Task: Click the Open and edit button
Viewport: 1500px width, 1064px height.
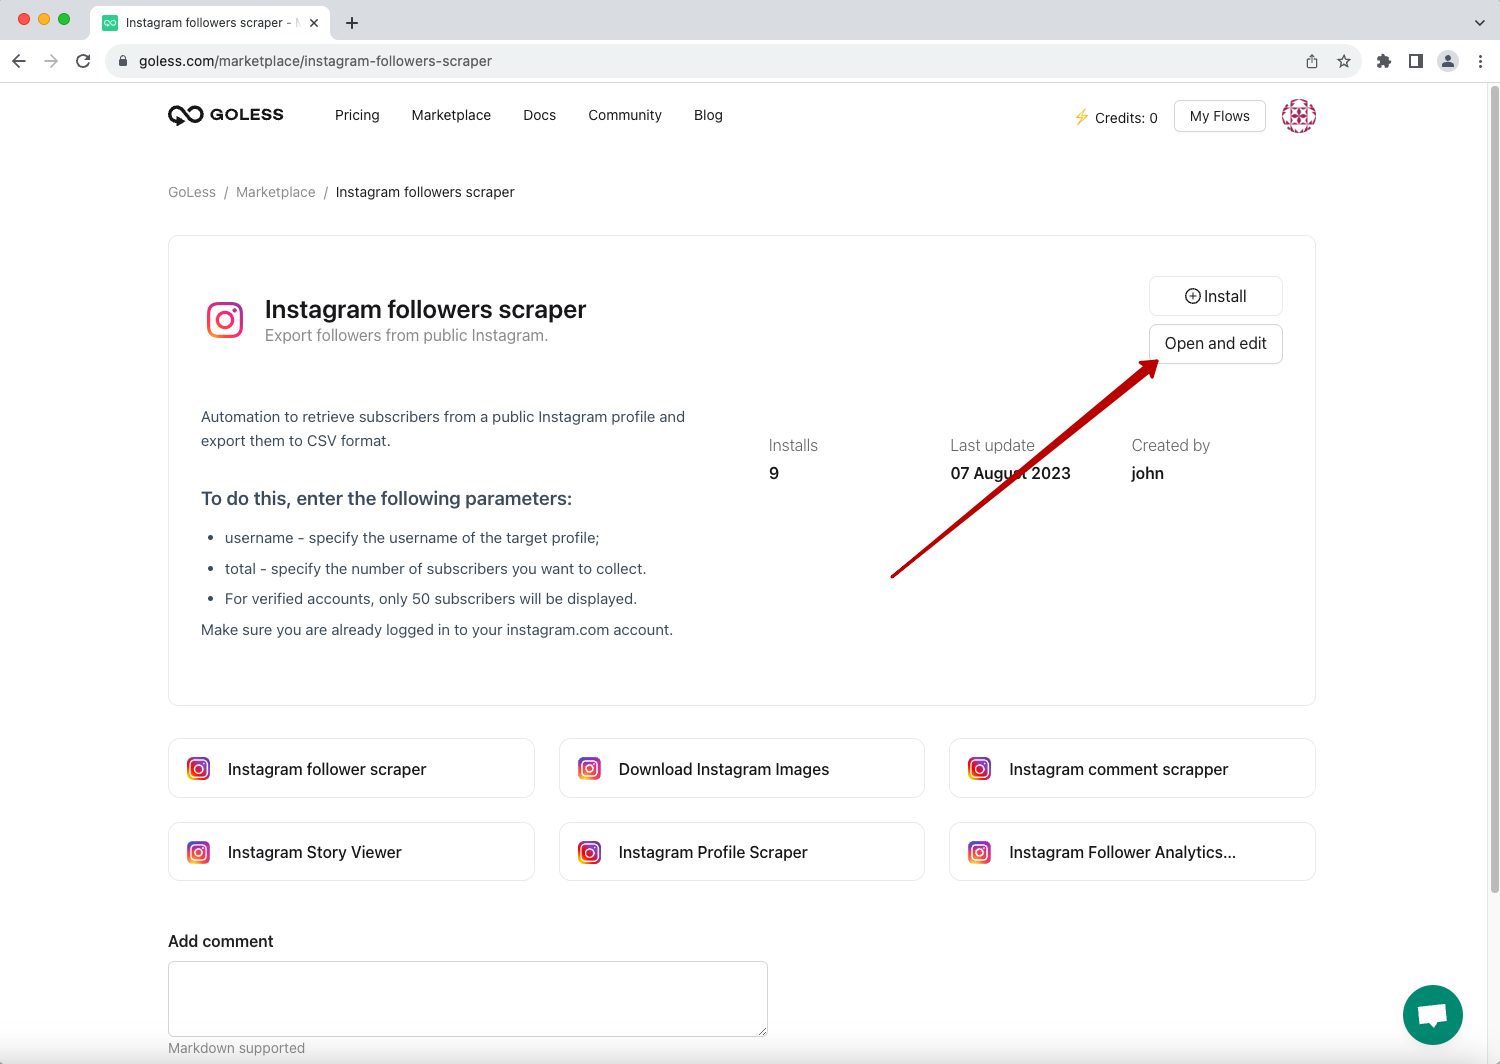Action: point(1216,344)
